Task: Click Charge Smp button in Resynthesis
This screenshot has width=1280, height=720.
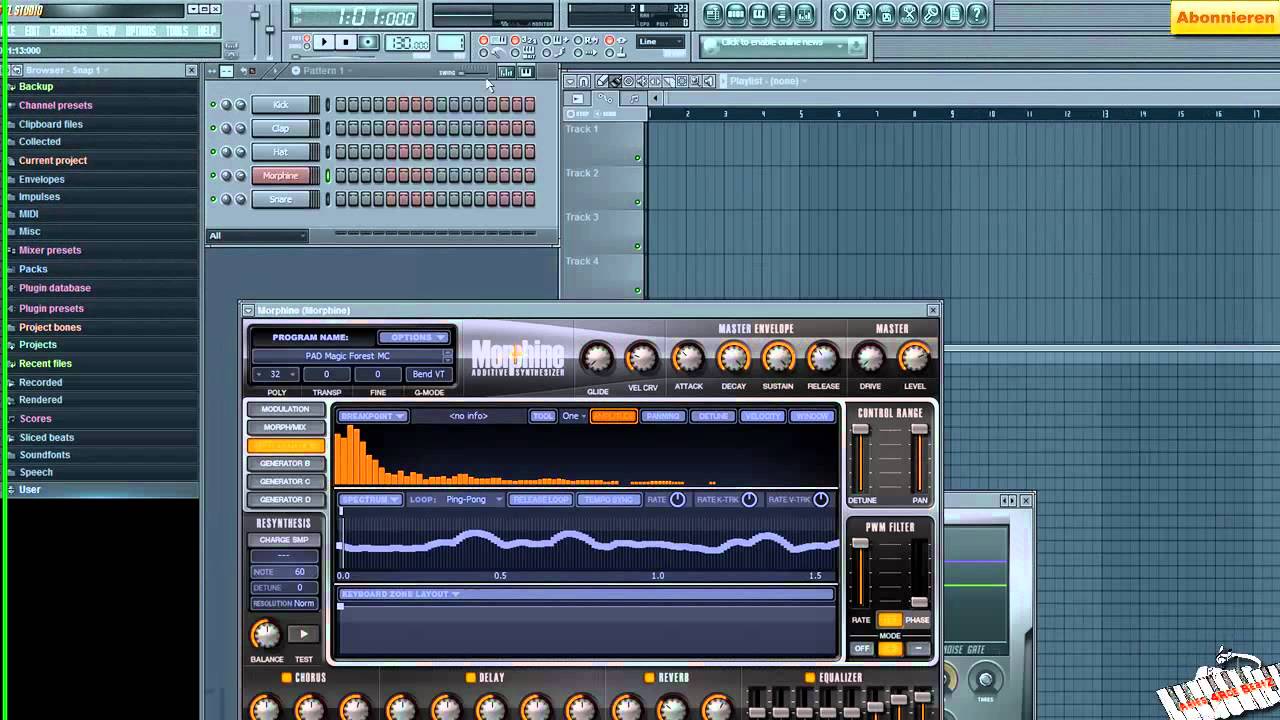Action: point(284,540)
